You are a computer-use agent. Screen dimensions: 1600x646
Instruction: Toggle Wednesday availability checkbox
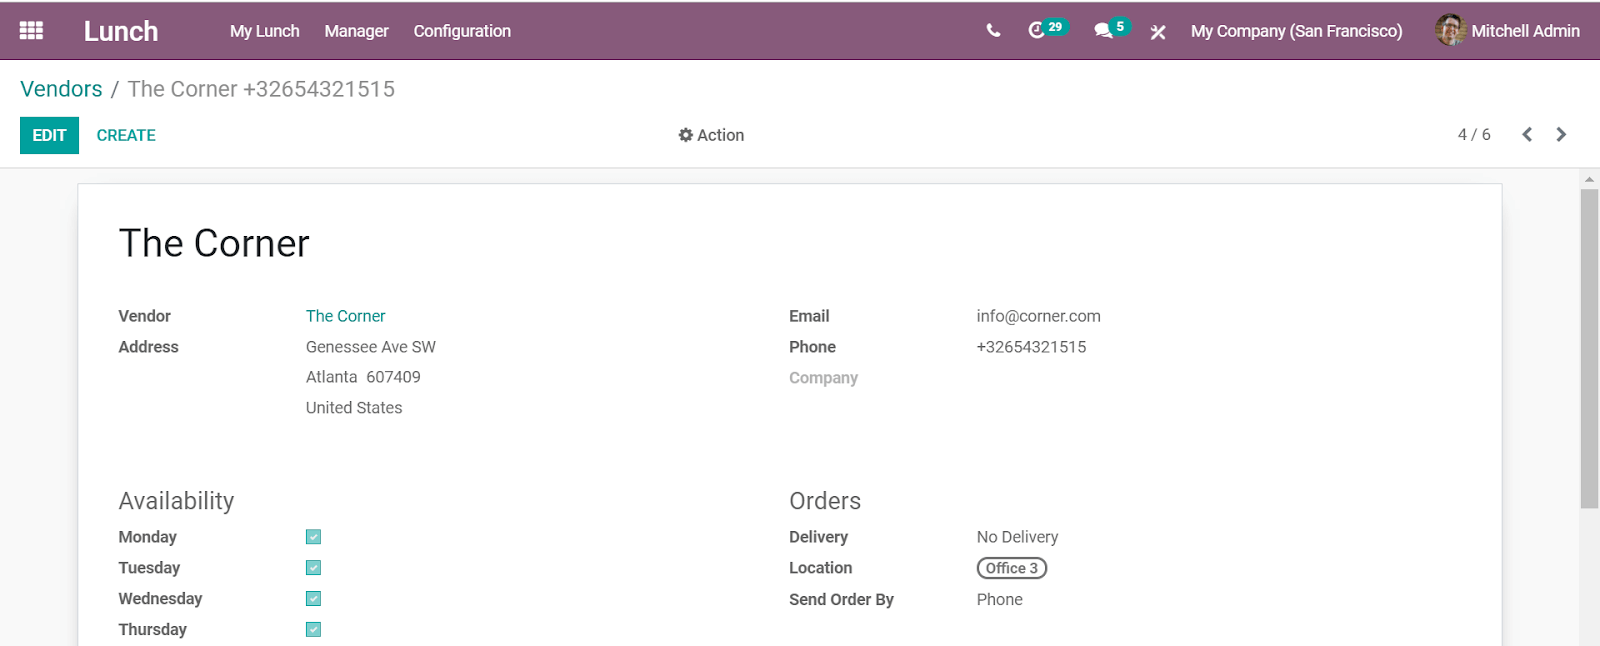click(x=313, y=599)
